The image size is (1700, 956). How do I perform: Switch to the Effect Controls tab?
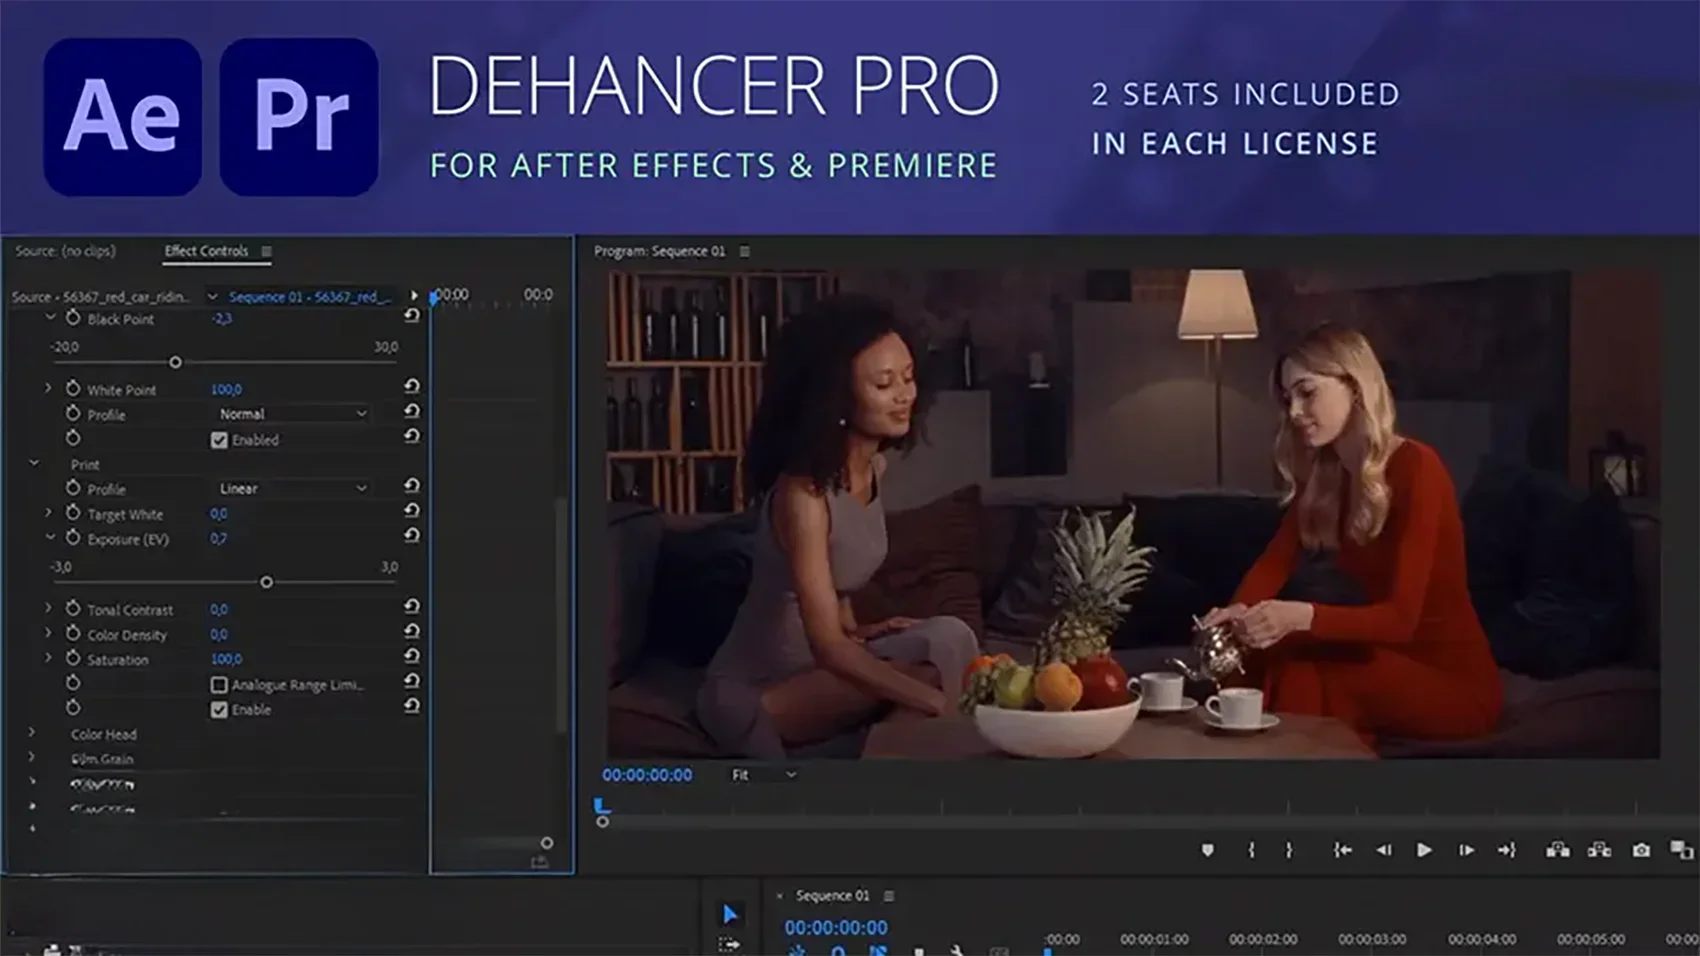tap(206, 251)
